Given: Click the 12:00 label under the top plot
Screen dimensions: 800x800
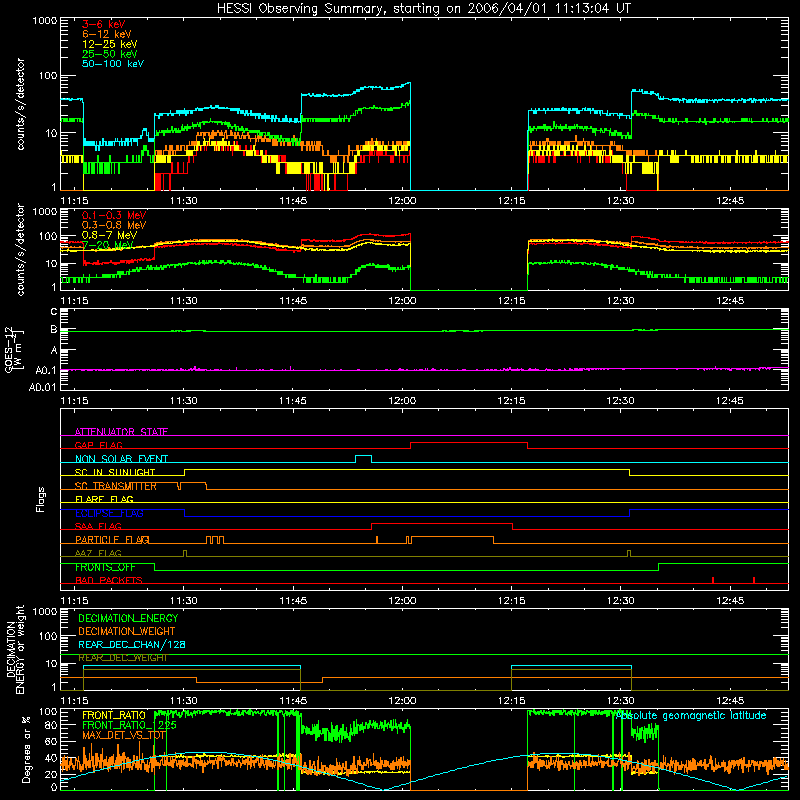Looking at the screenshot, I should coord(402,201).
